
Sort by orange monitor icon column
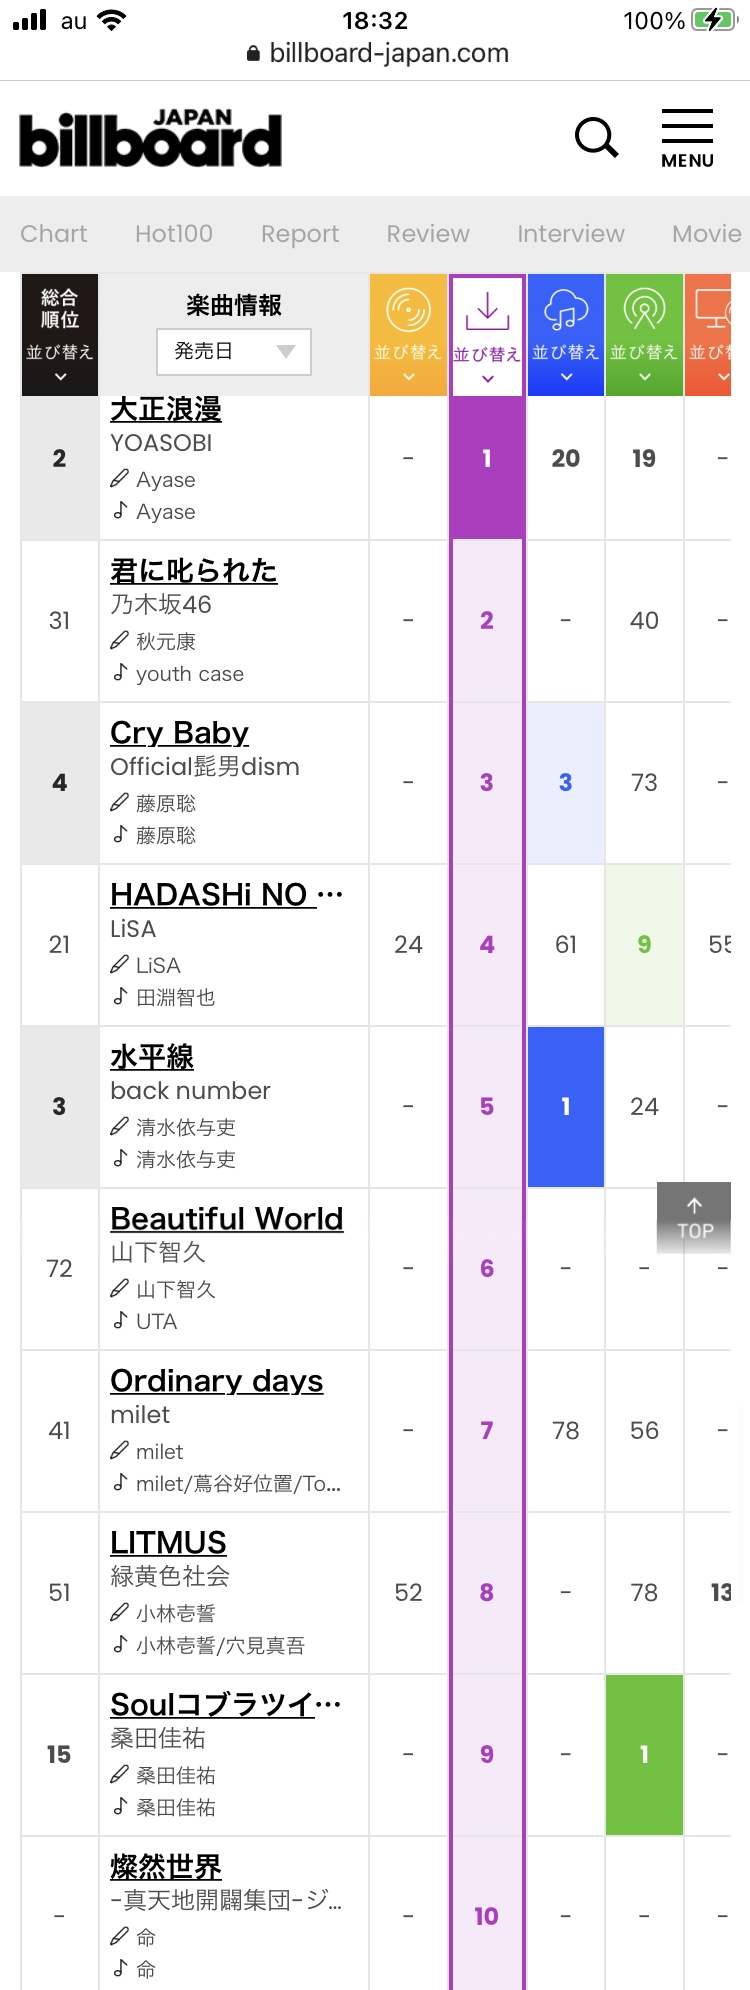(709, 335)
